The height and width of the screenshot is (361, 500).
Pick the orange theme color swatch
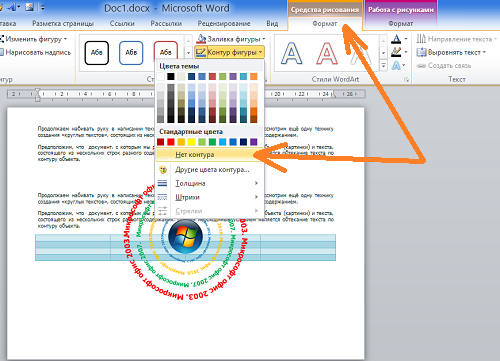(254, 77)
